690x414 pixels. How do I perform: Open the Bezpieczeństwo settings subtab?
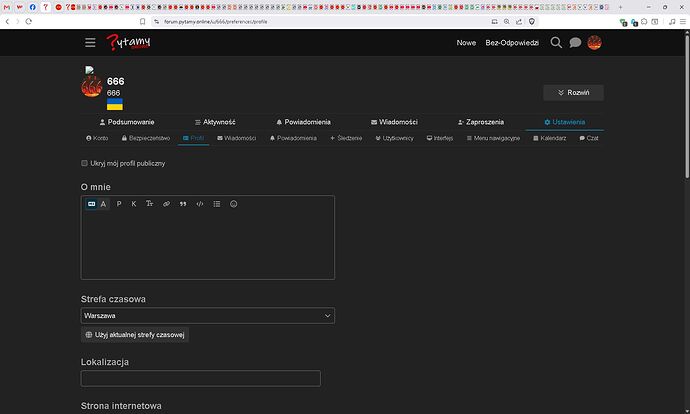pos(146,138)
